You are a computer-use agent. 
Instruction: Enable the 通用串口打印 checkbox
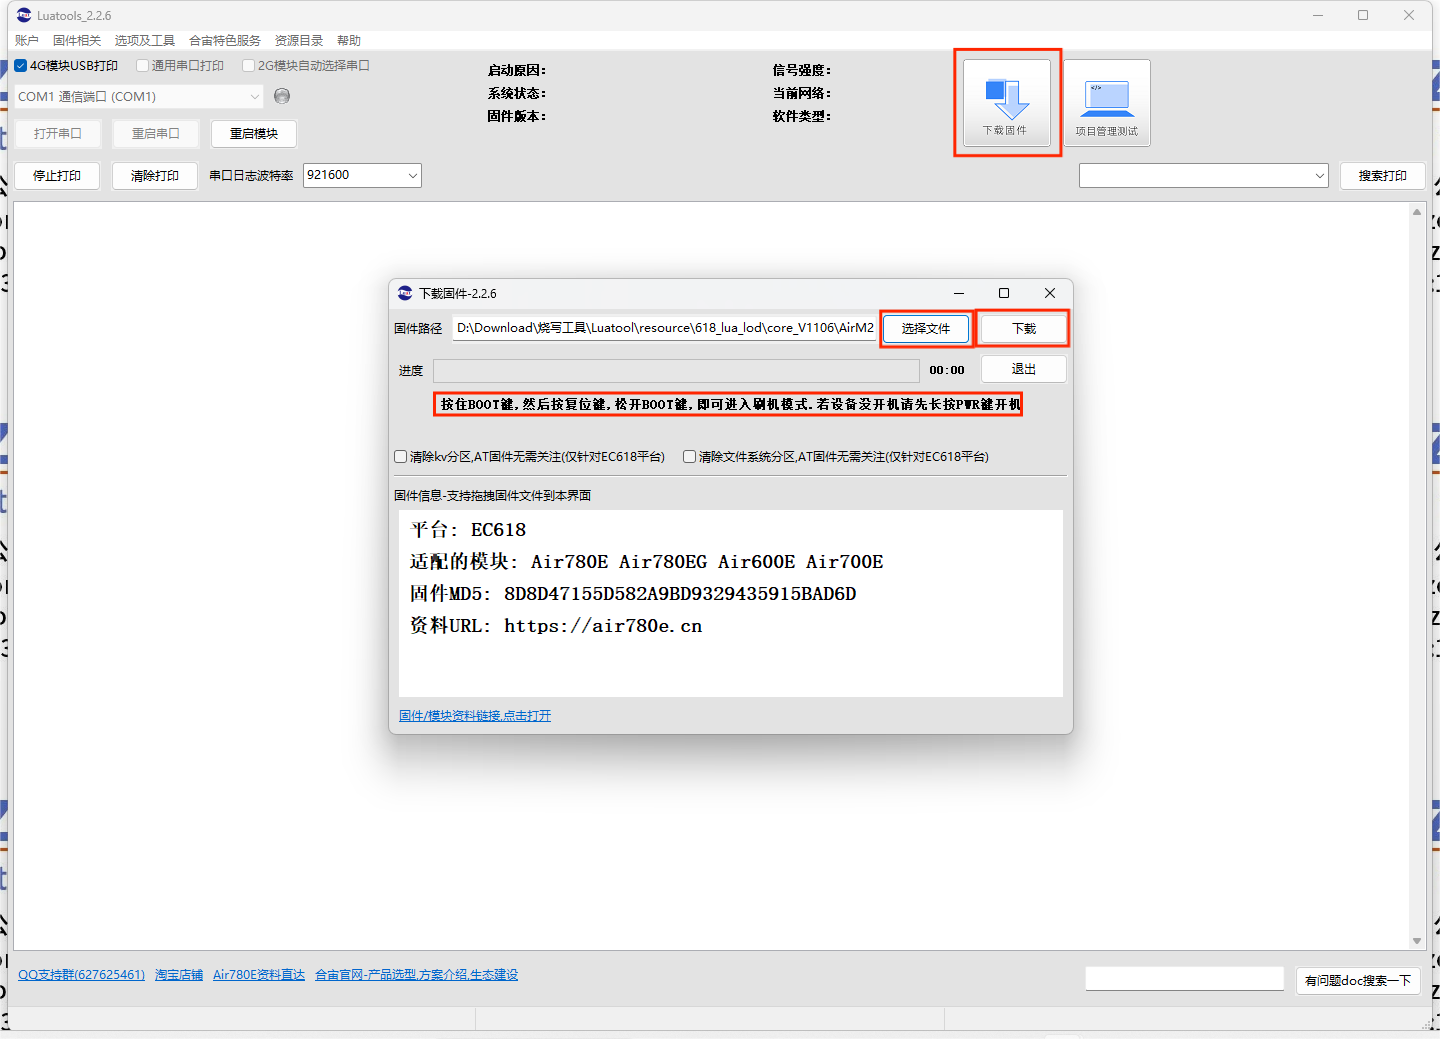pos(142,66)
